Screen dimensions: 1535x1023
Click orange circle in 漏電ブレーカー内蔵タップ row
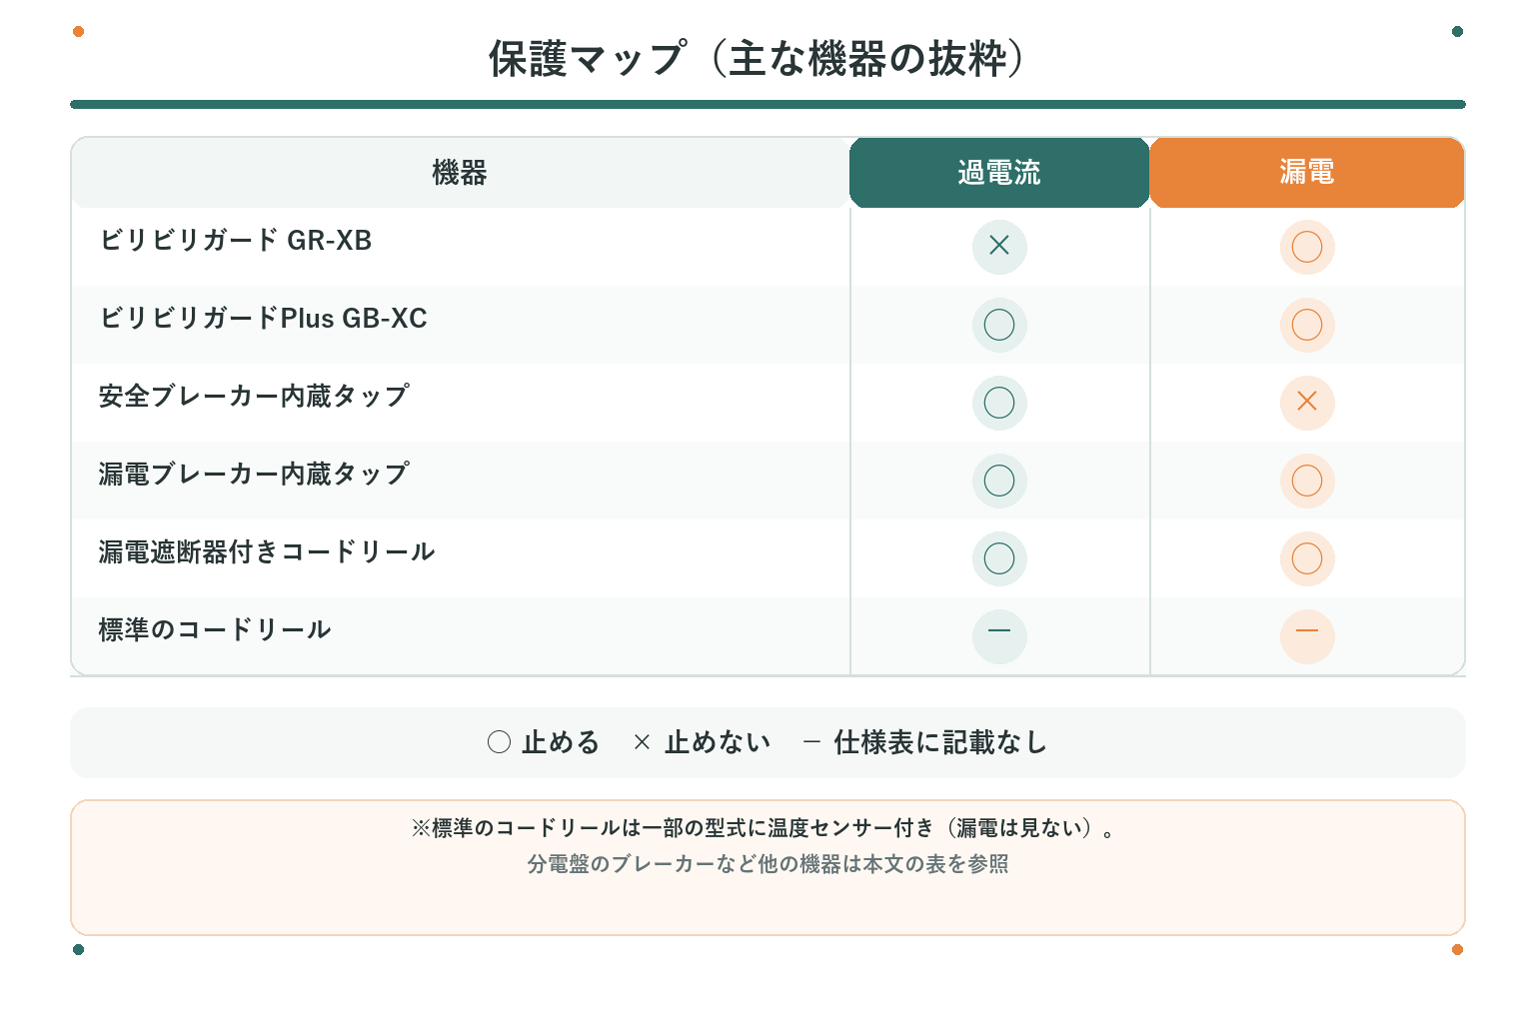[x=1307, y=480]
